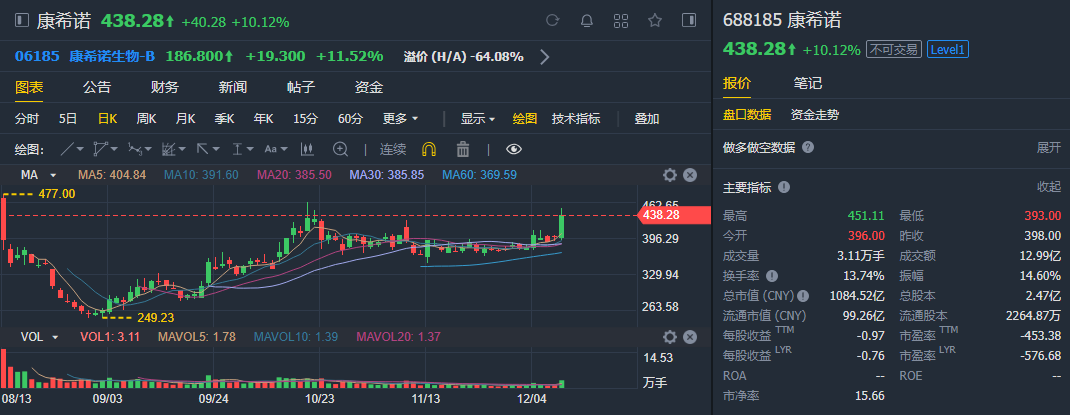Select the 月K period

pos(186,118)
